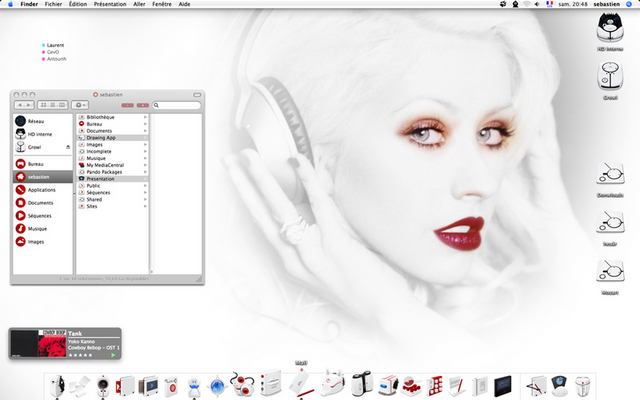This screenshot has width=640, height=400.
Task: Select the Presentation folder row
Action: [112, 179]
